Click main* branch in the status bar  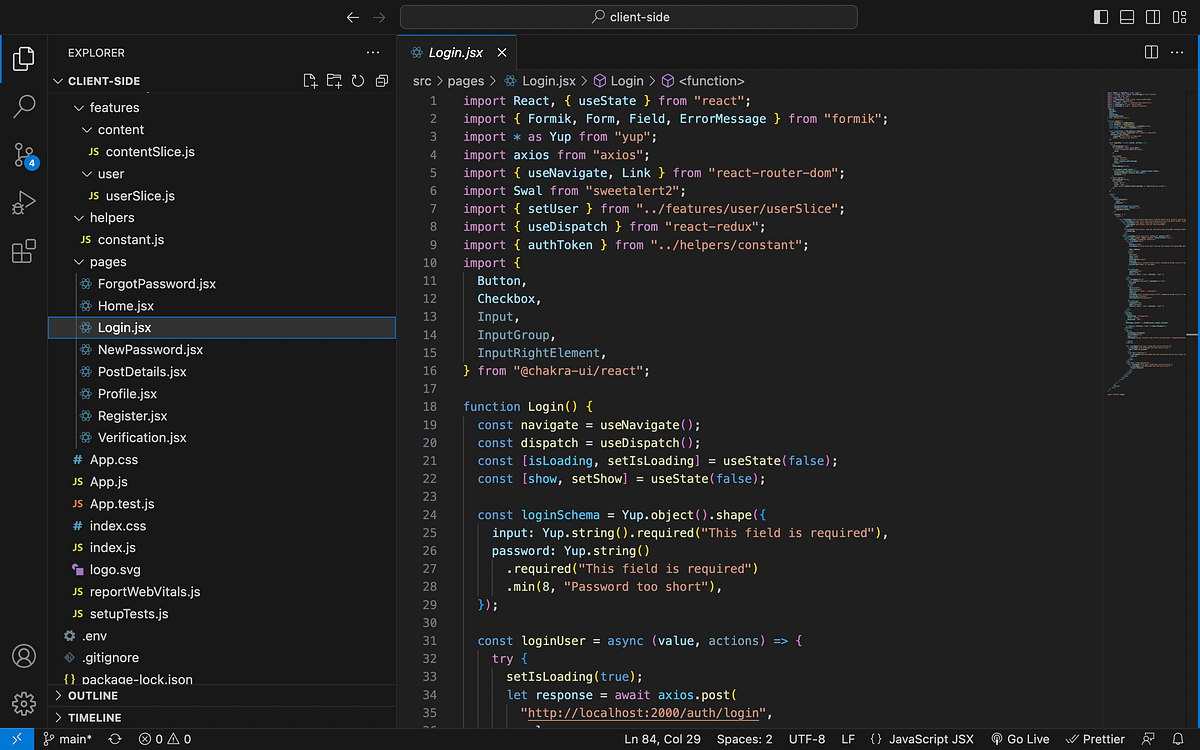68,738
